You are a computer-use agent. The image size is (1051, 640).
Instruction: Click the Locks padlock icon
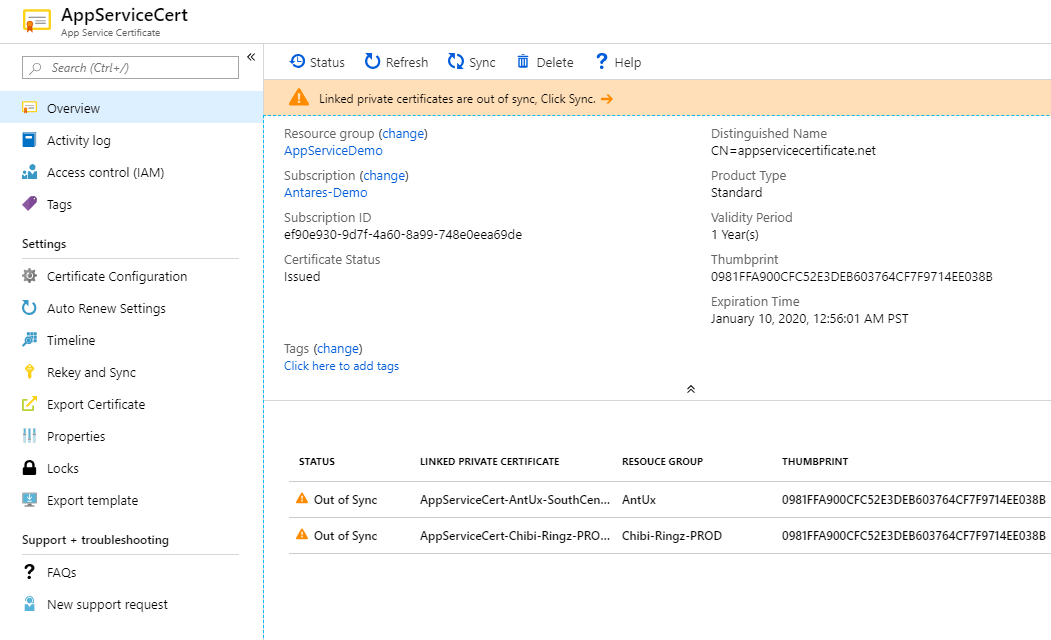[x=29, y=468]
